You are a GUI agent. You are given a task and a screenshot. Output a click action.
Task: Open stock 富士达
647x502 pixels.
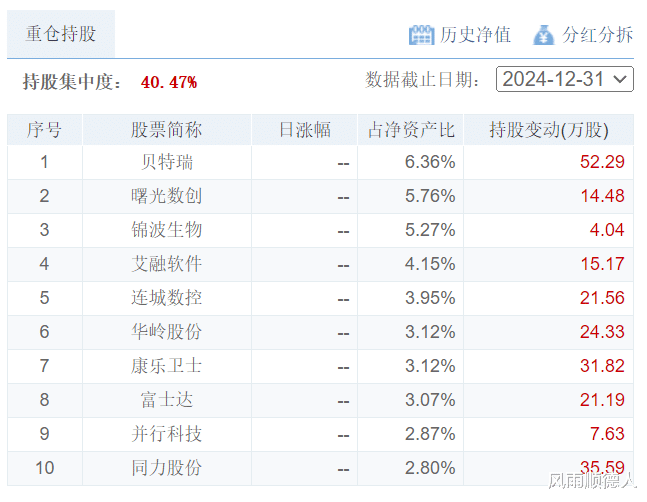167,400
